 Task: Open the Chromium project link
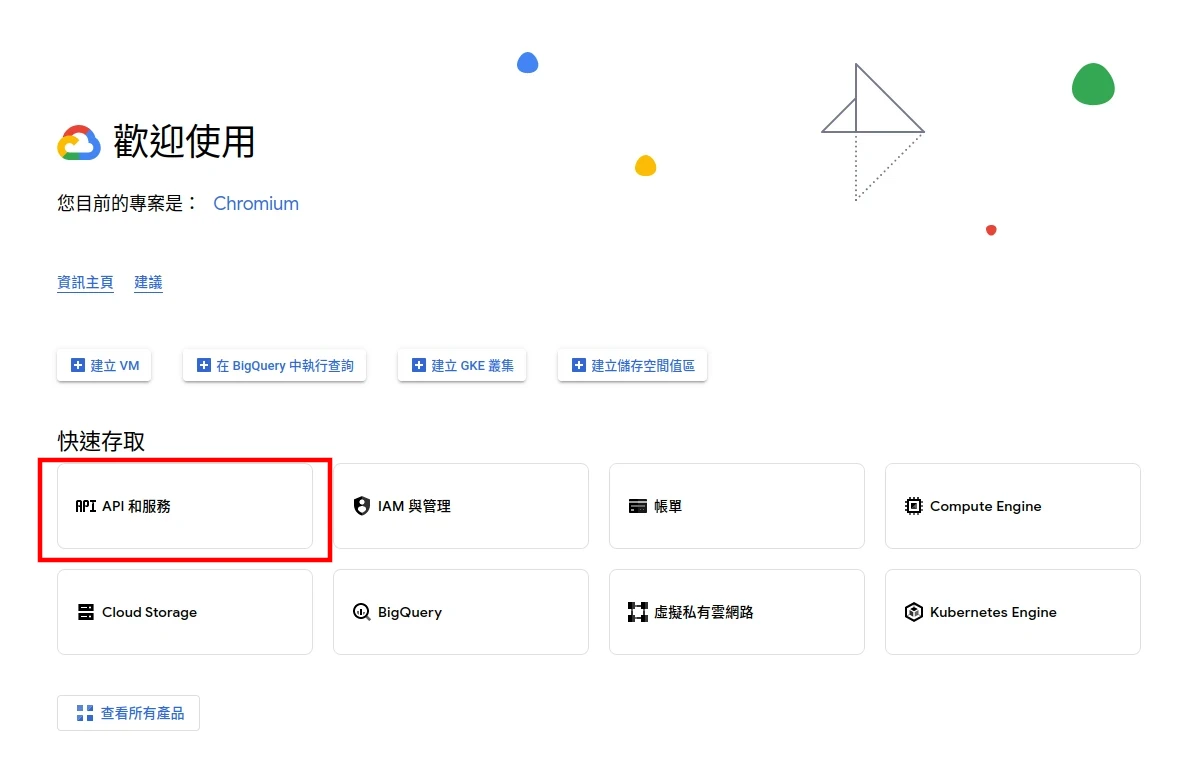256,204
